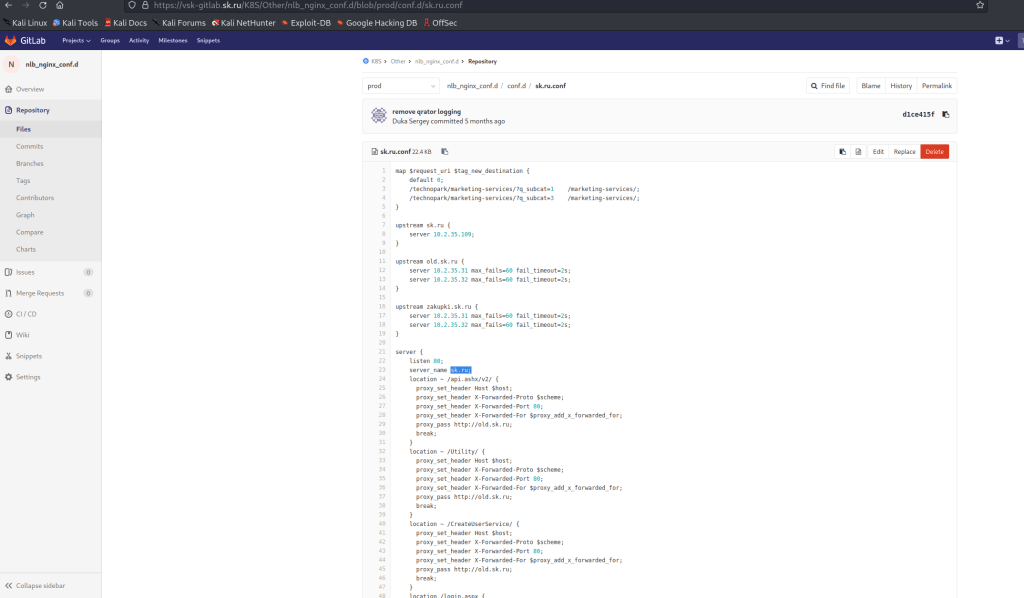Click the browser URL address bar
This screenshot has height=598, width=1024.
pyautogui.click(x=500, y=5)
